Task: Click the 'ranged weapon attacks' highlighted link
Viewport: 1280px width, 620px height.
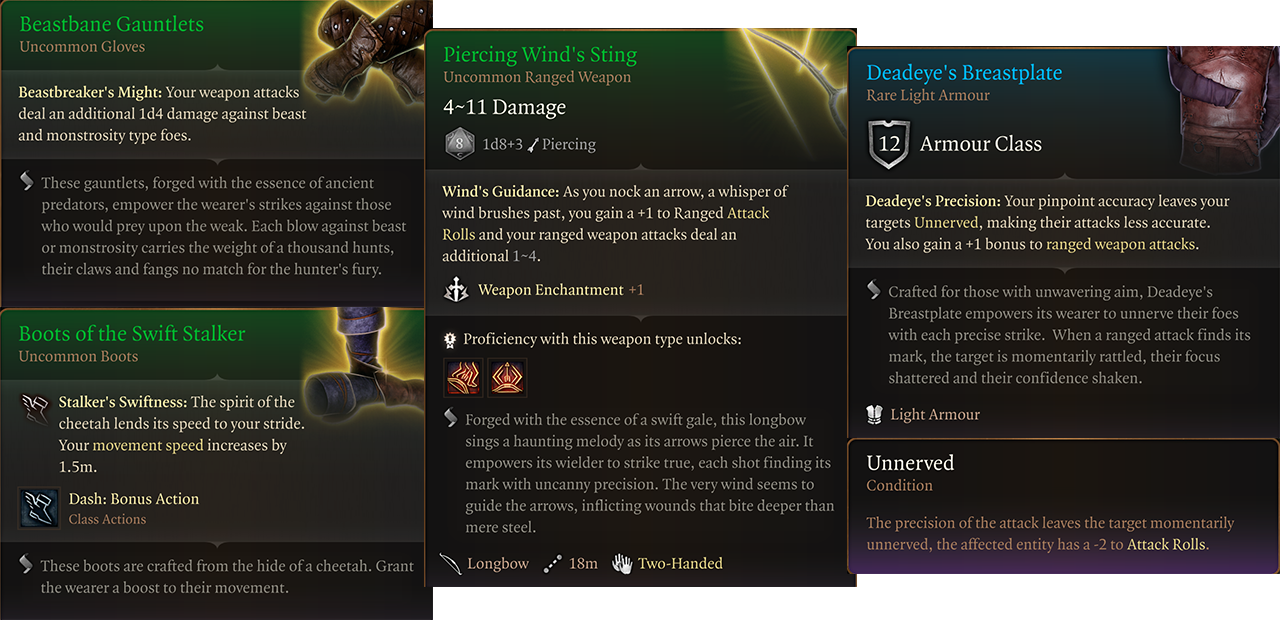Action: [1120, 244]
